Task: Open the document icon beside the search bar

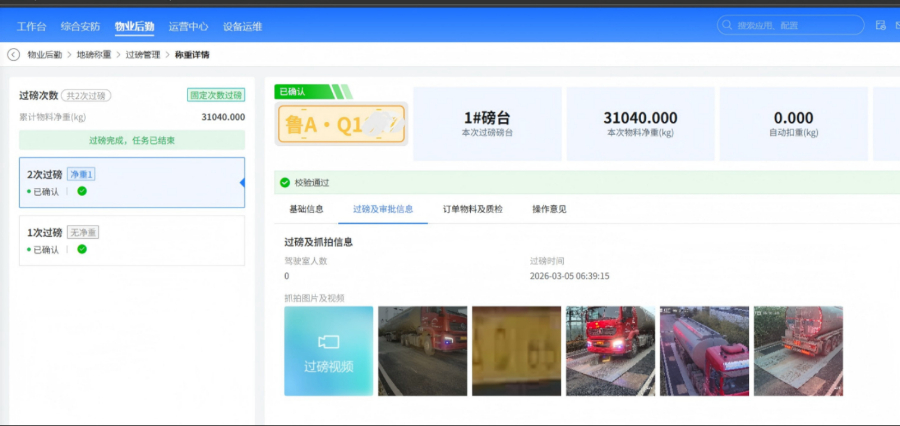Action: pos(880,26)
